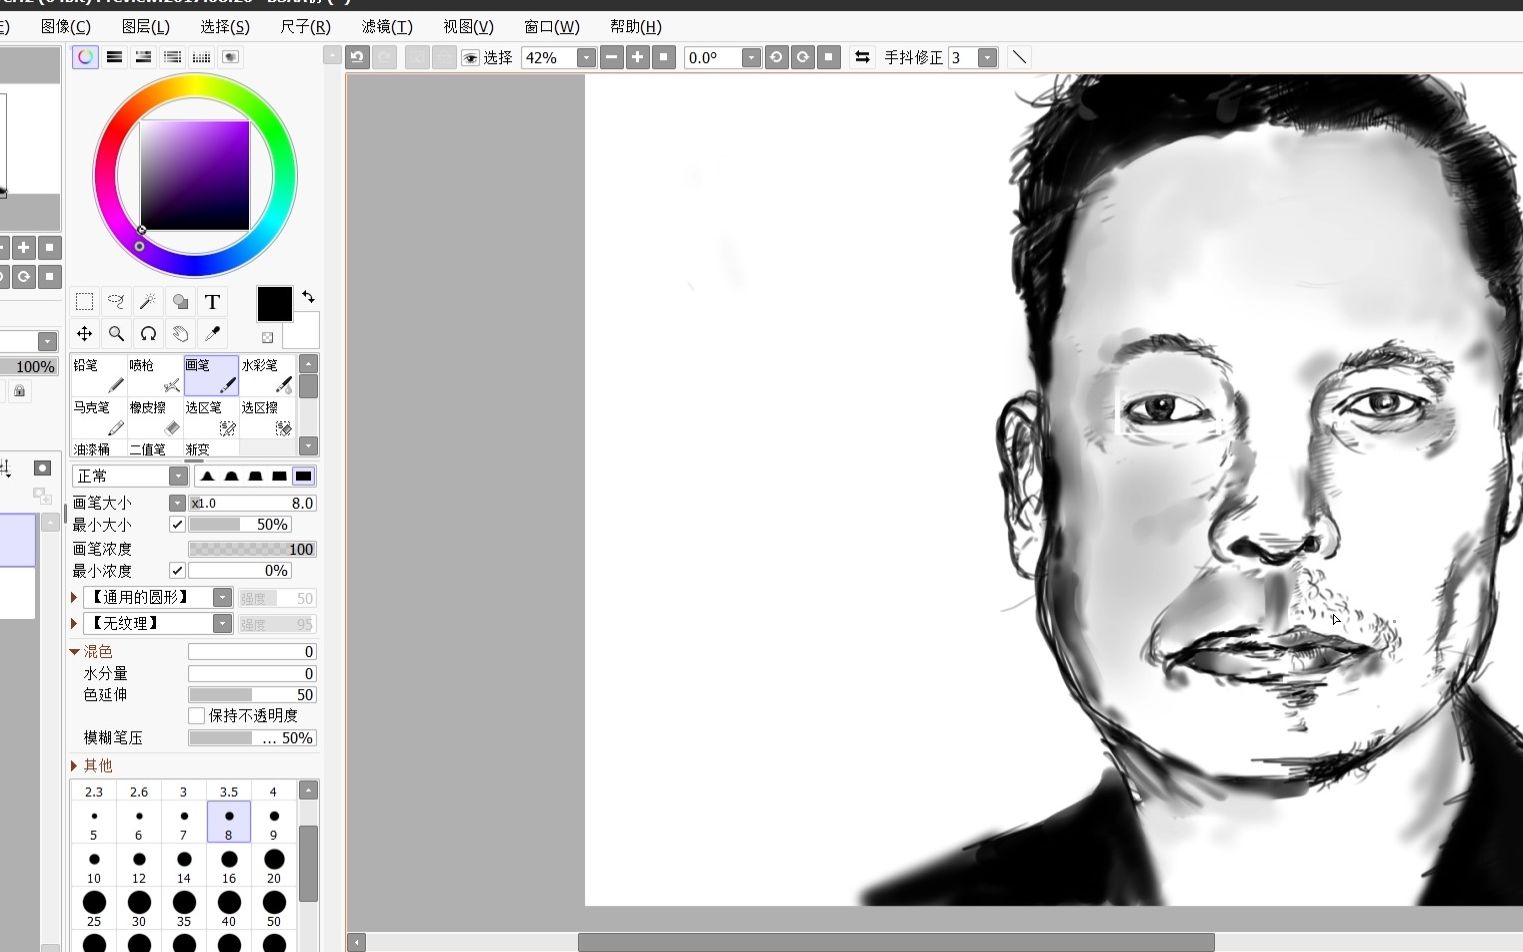Select the shape tool icon
This screenshot has width=1523, height=952.
(x=180, y=302)
